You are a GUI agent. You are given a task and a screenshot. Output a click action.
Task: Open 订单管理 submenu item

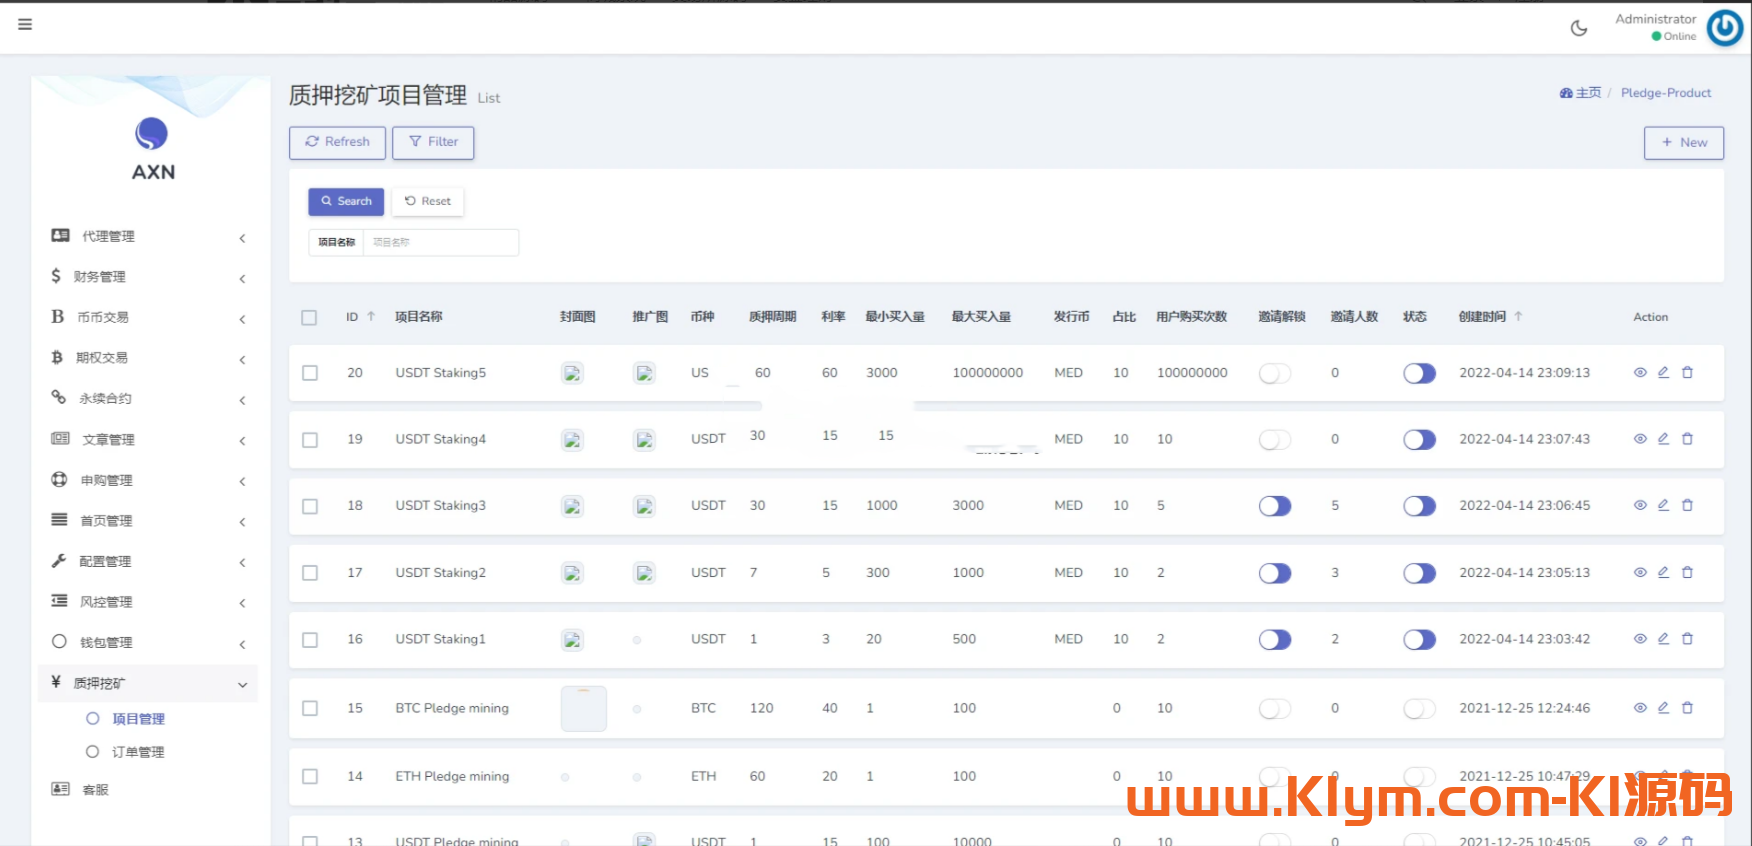click(x=138, y=752)
